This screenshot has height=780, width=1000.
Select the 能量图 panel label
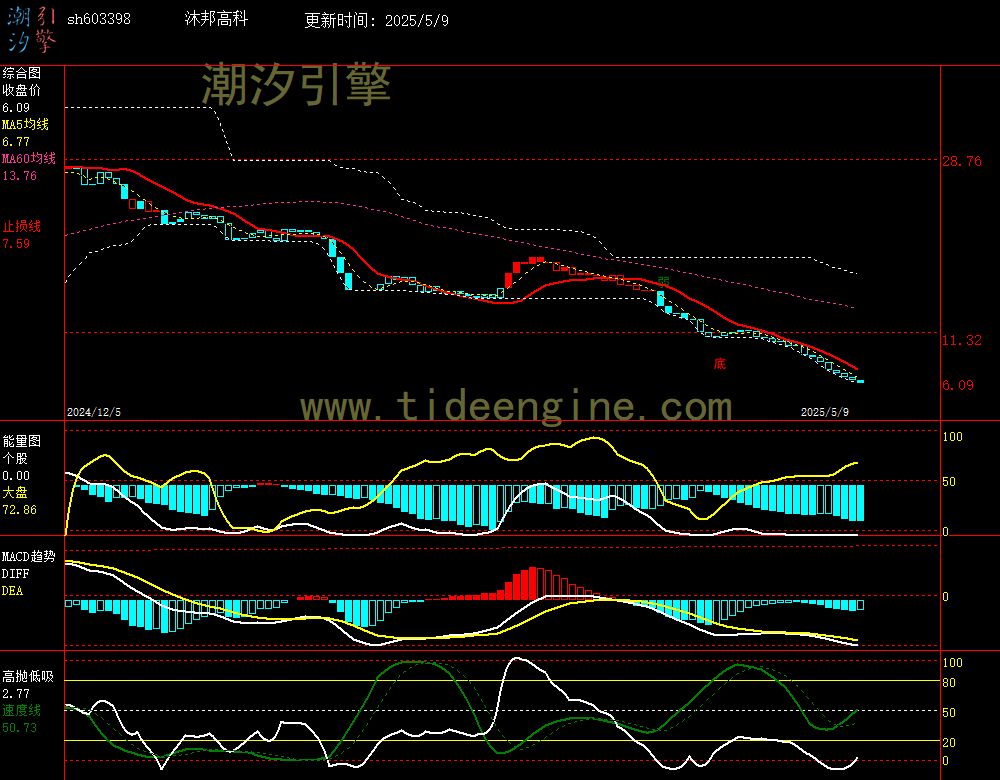(21, 441)
